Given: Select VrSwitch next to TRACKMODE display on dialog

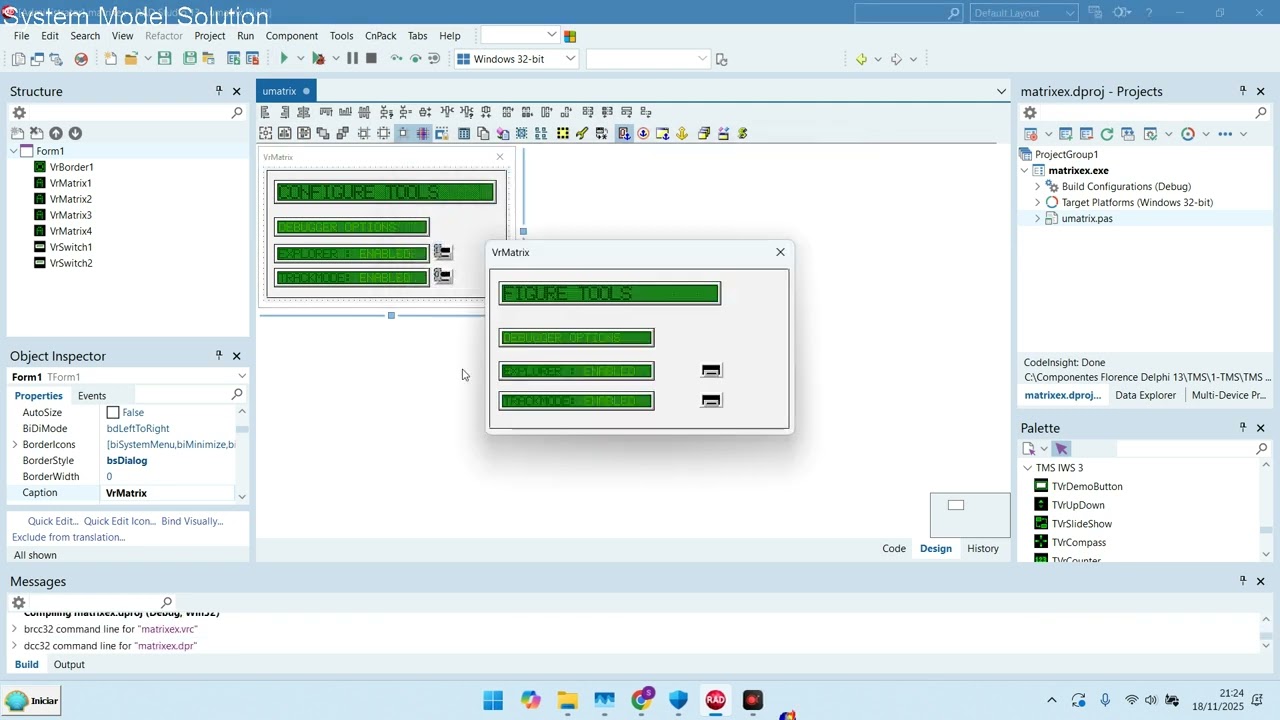Looking at the screenshot, I should pyautogui.click(x=711, y=400).
